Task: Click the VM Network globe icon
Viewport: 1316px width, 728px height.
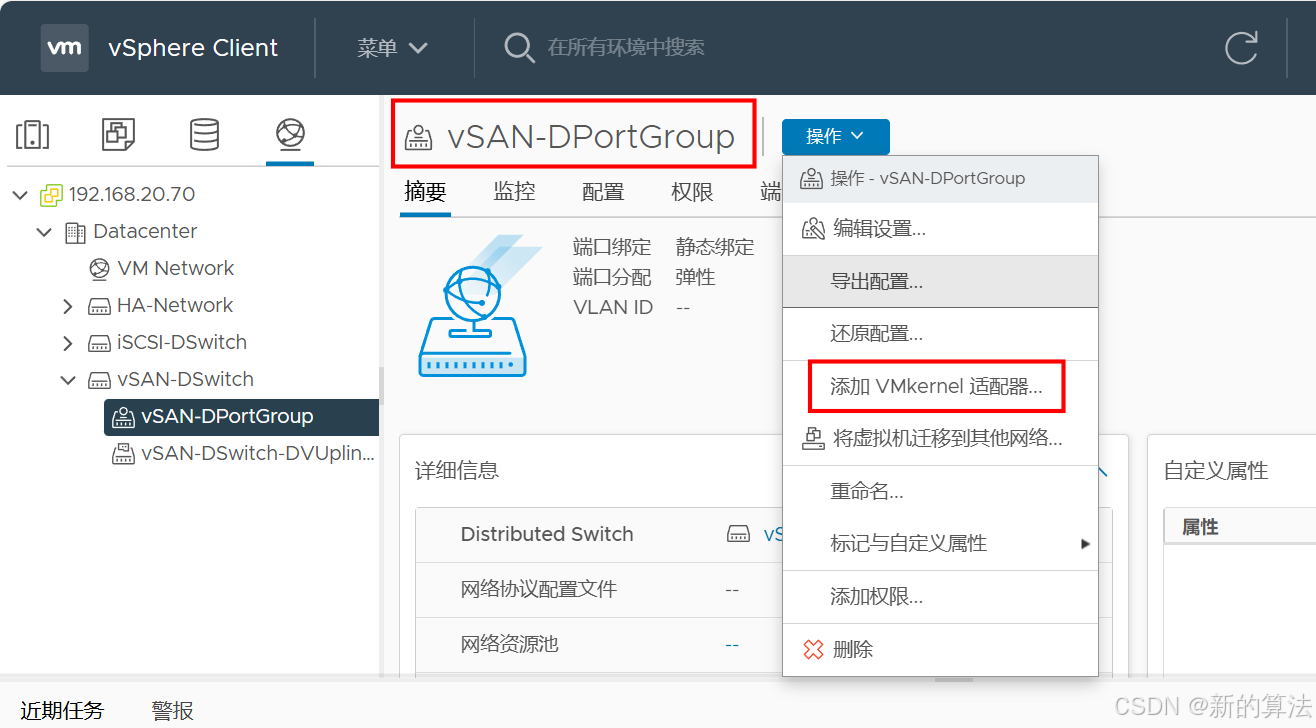Action: pyautogui.click(x=99, y=269)
